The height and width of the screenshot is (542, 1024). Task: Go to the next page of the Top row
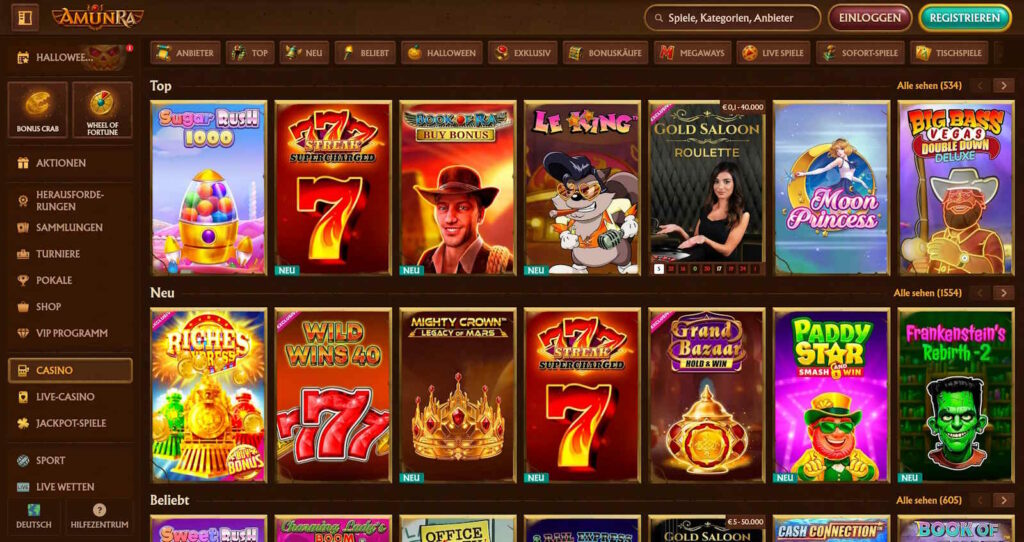tap(1003, 86)
